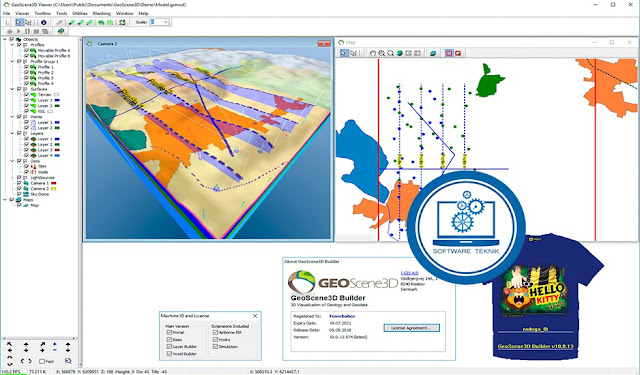Screen dimensions: 640x375
Task: Click the License Agreement button
Action: point(411,328)
